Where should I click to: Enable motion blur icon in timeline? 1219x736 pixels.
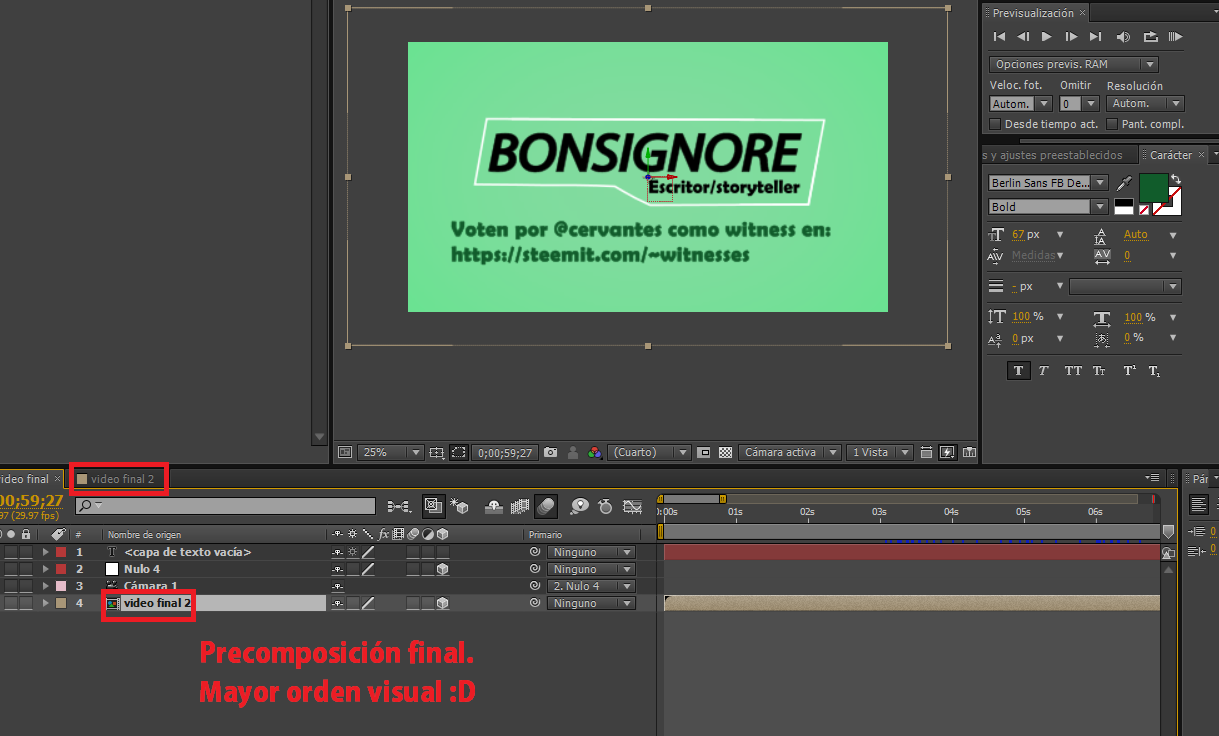(546, 506)
